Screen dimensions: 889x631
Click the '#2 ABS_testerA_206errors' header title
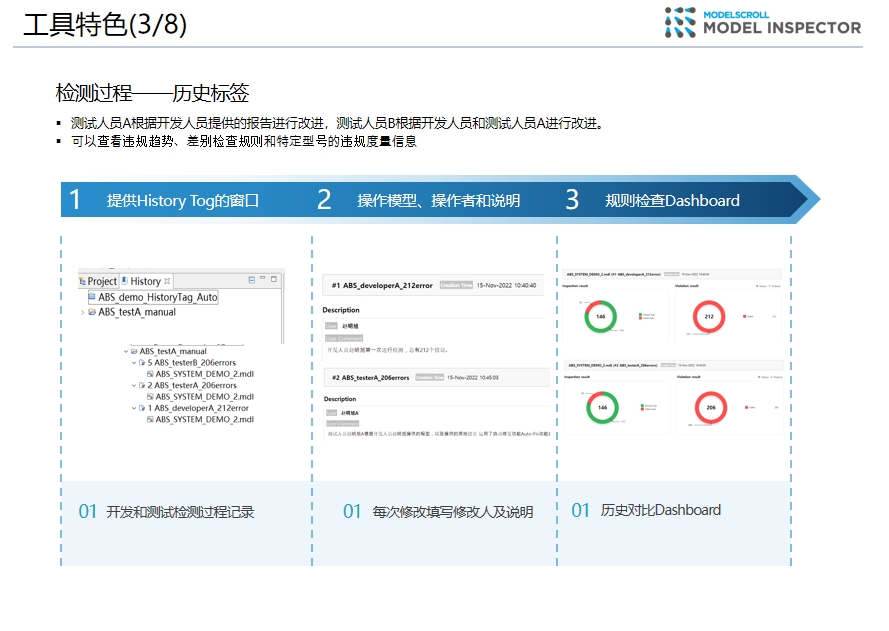(x=370, y=378)
